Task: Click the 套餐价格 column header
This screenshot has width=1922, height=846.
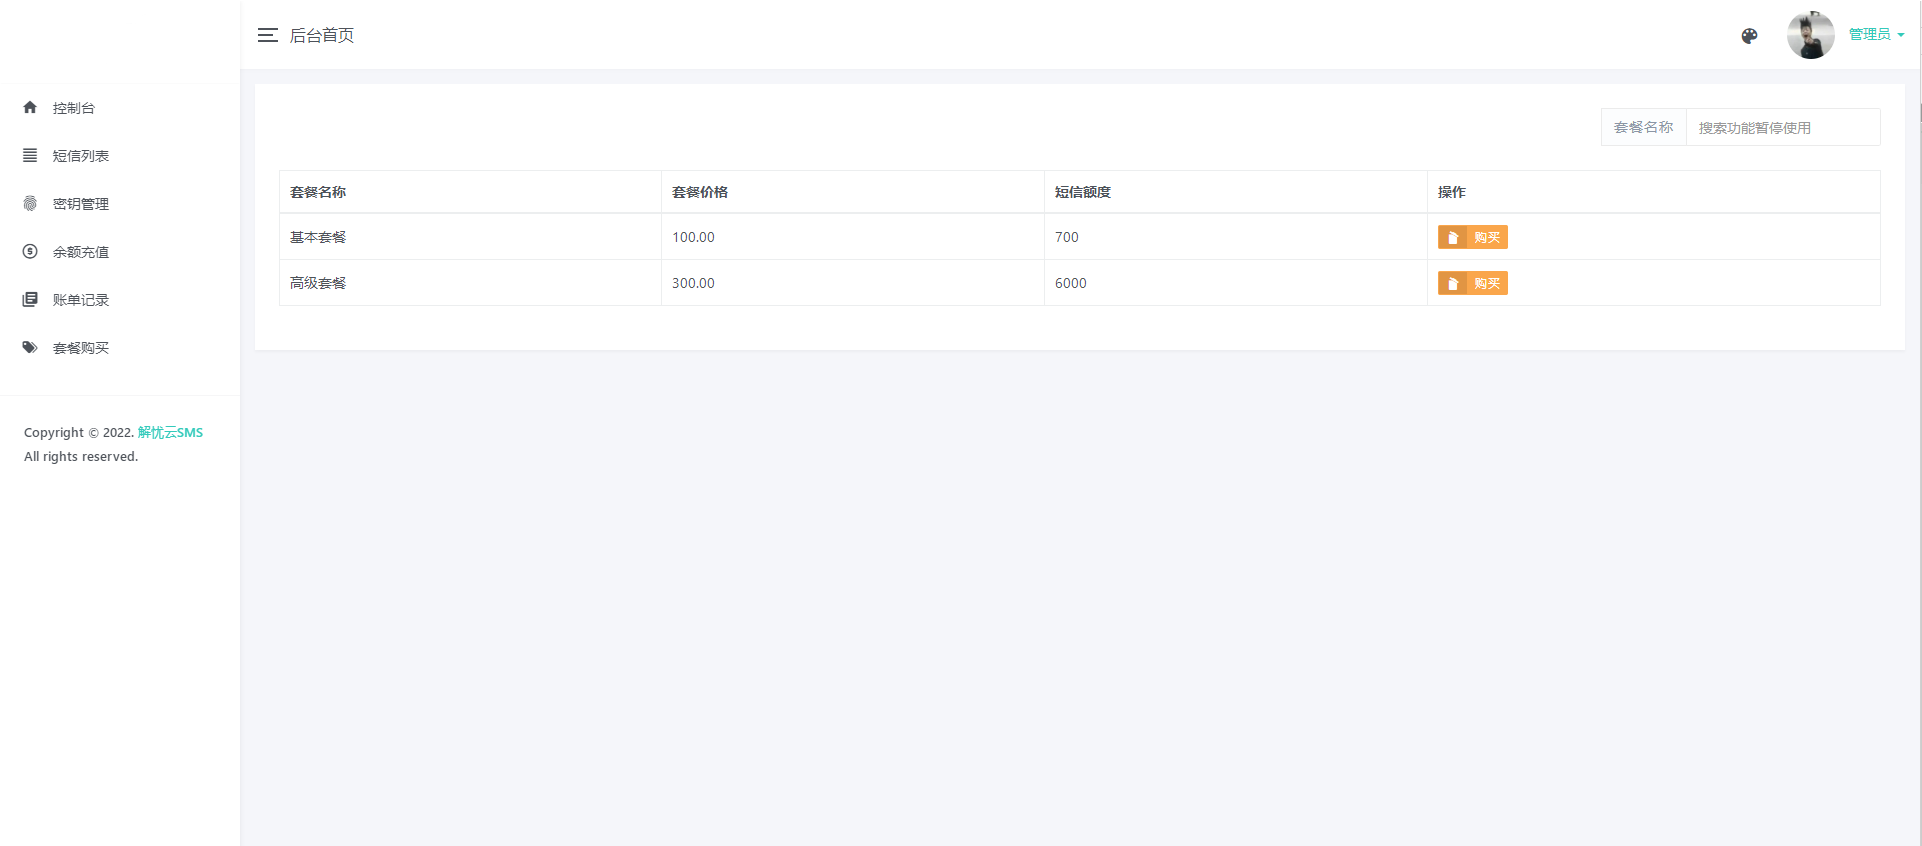Action: click(700, 192)
